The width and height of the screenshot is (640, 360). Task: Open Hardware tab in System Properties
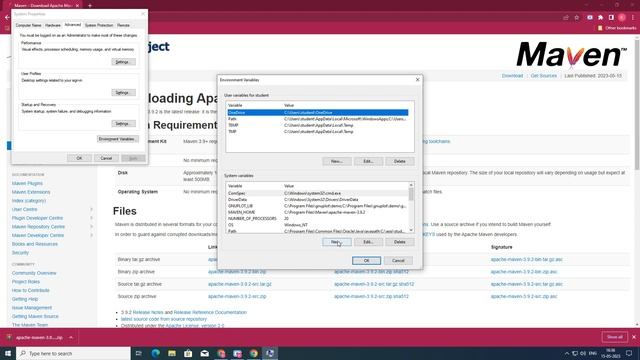53,25
